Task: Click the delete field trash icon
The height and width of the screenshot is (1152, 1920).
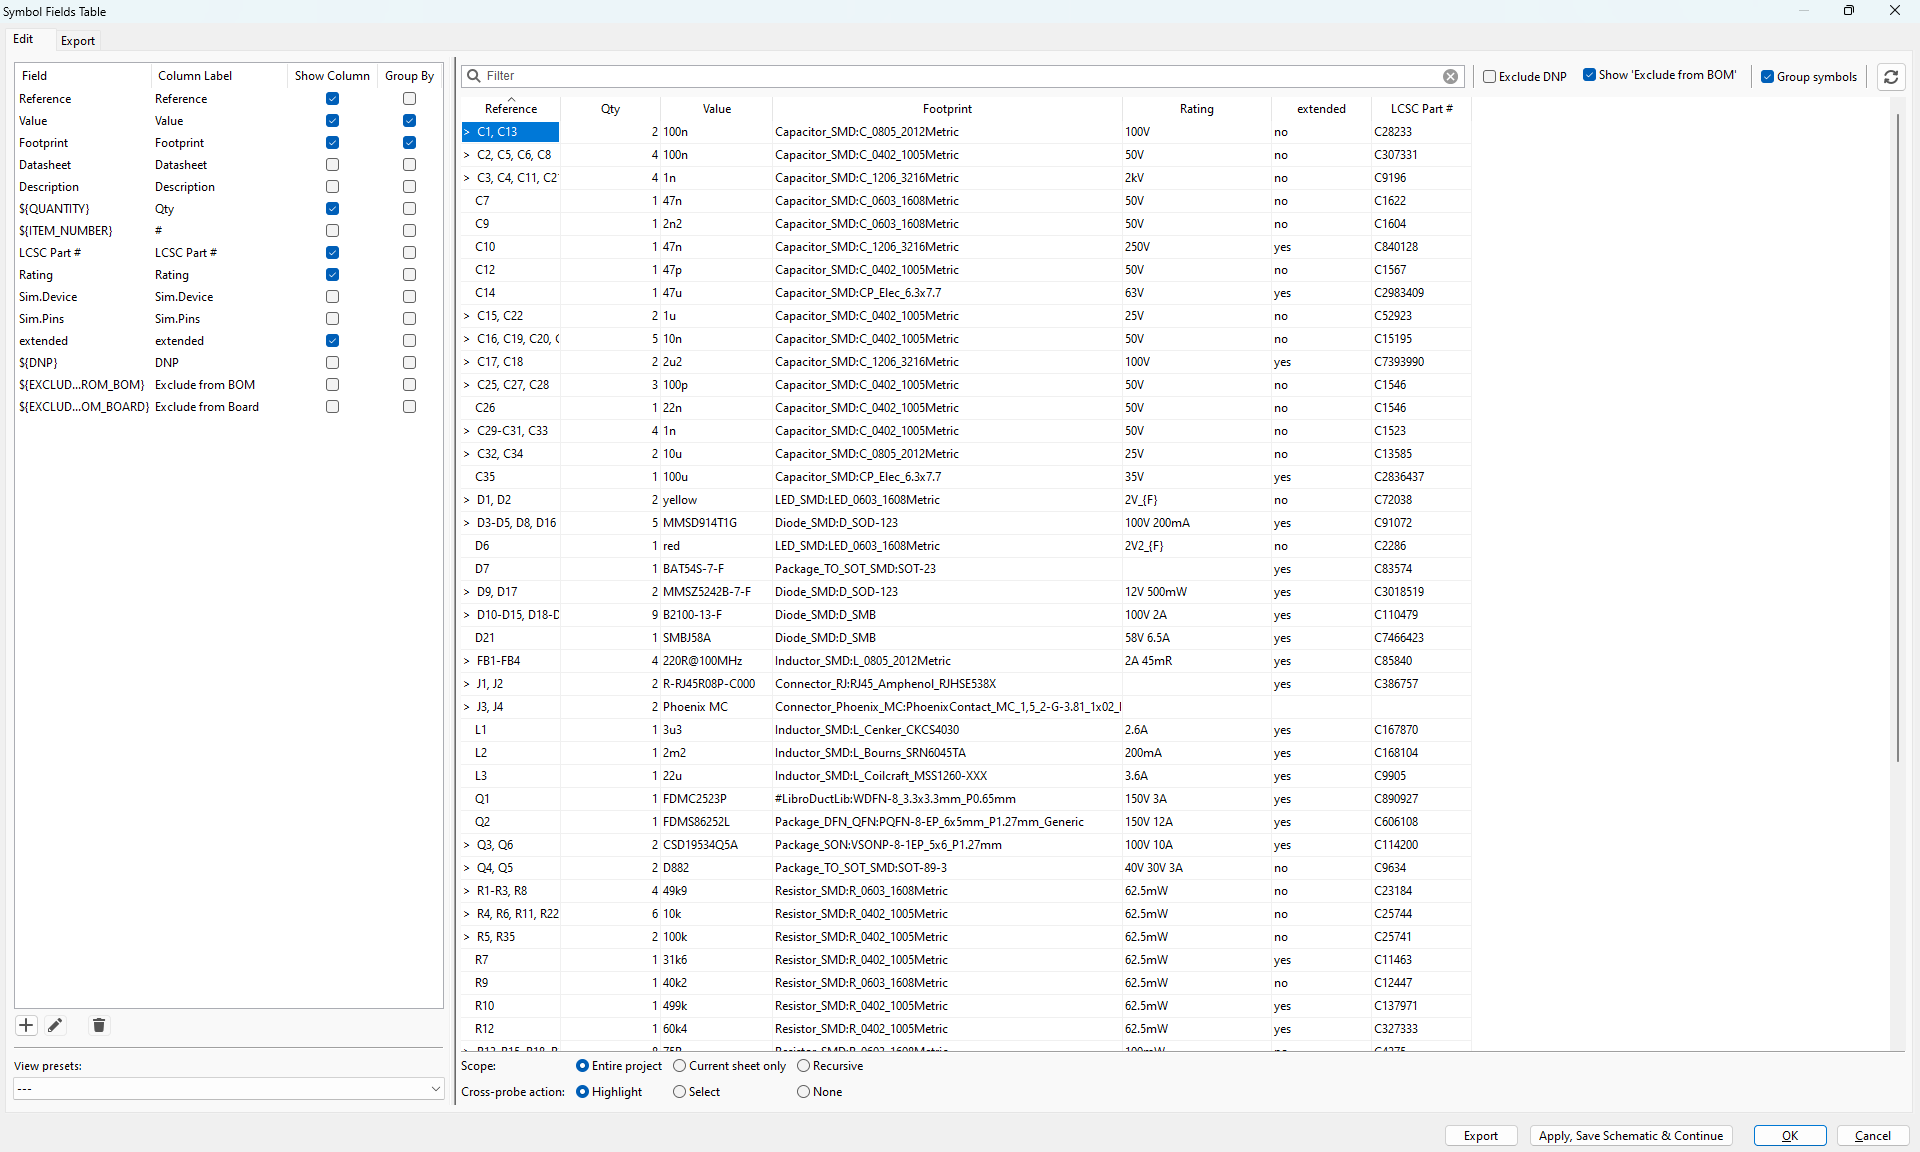Action: (x=98, y=1025)
